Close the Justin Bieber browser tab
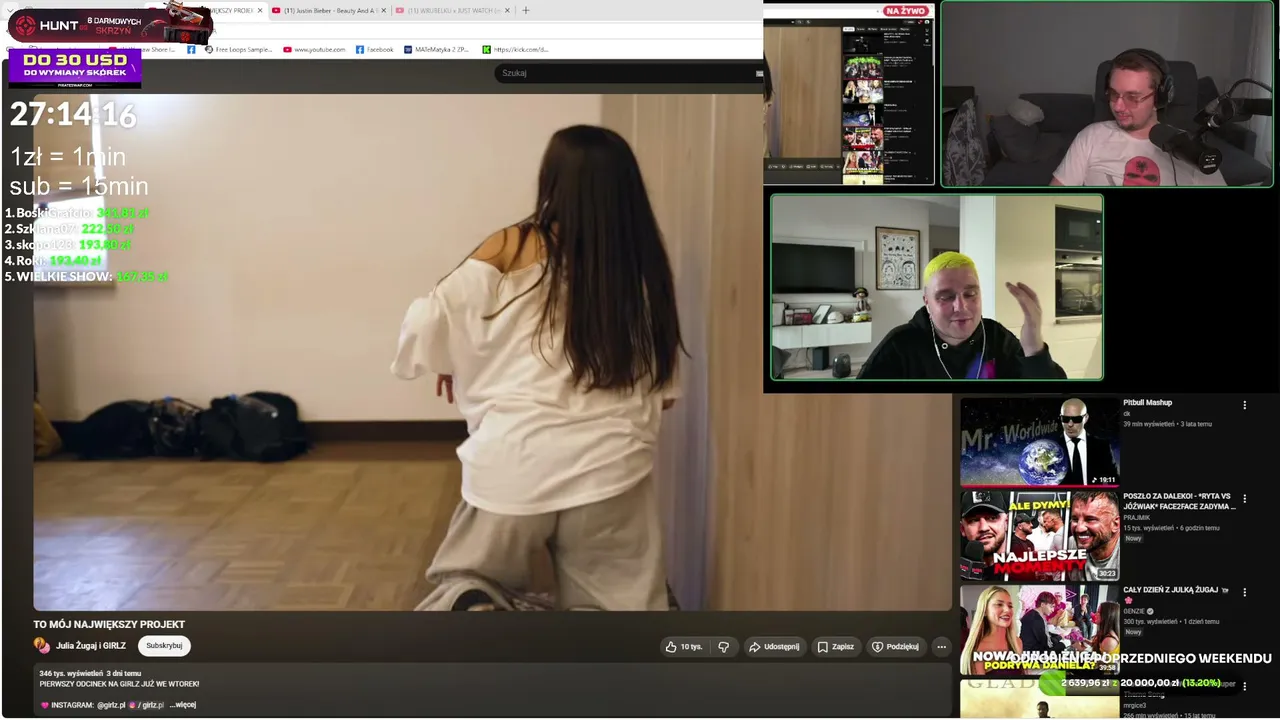The height and width of the screenshot is (720, 1280). (383, 11)
